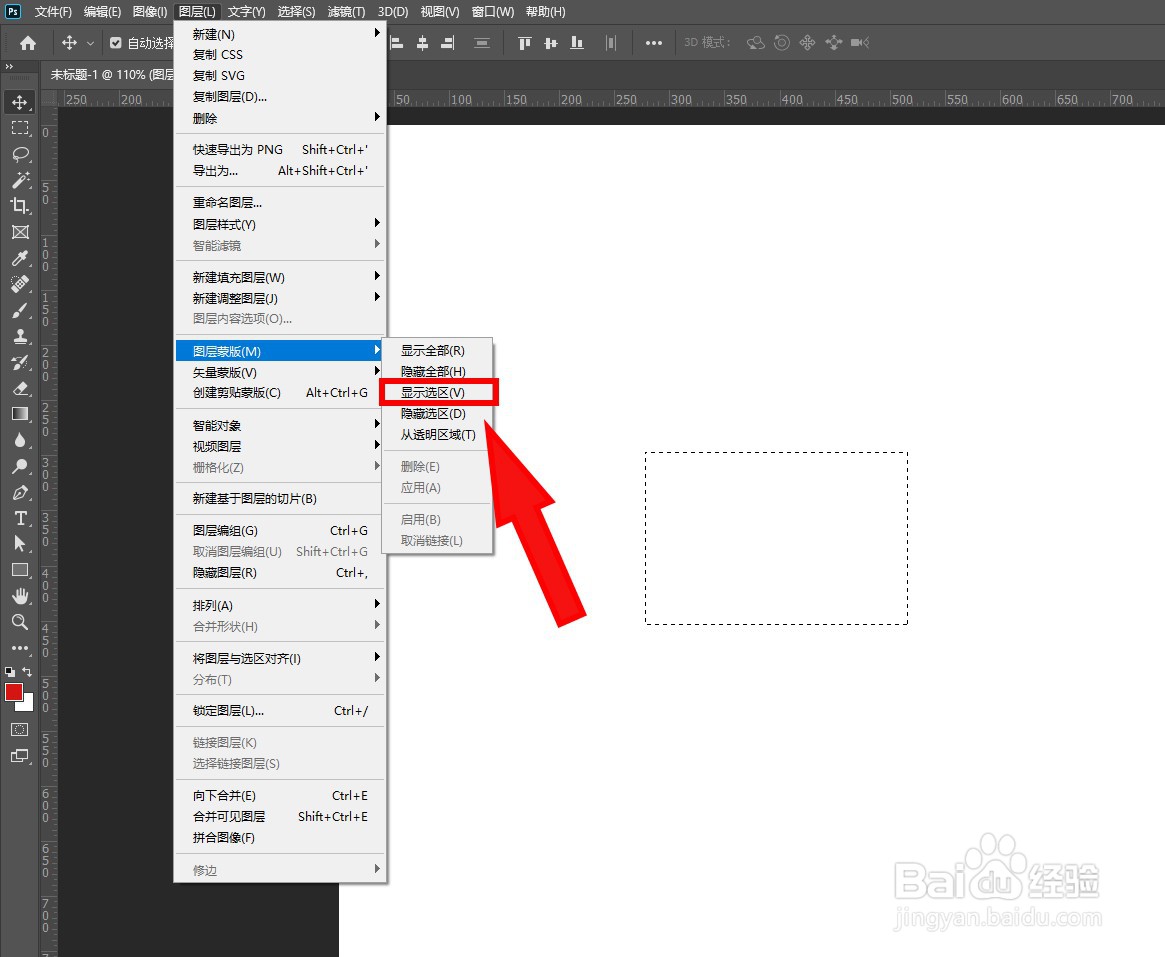Select the Lasso tool
The height and width of the screenshot is (957, 1165).
pos(20,154)
